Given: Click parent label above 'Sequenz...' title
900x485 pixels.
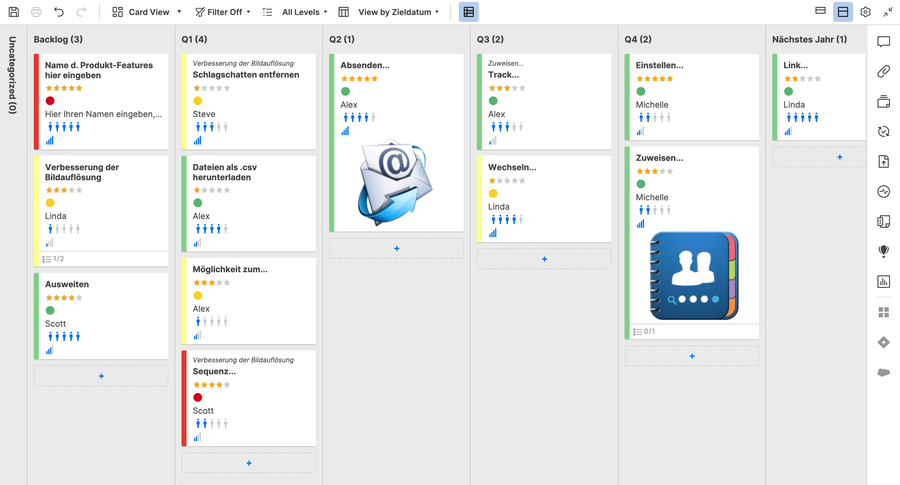Looking at the screenshot, I should 243,360.
